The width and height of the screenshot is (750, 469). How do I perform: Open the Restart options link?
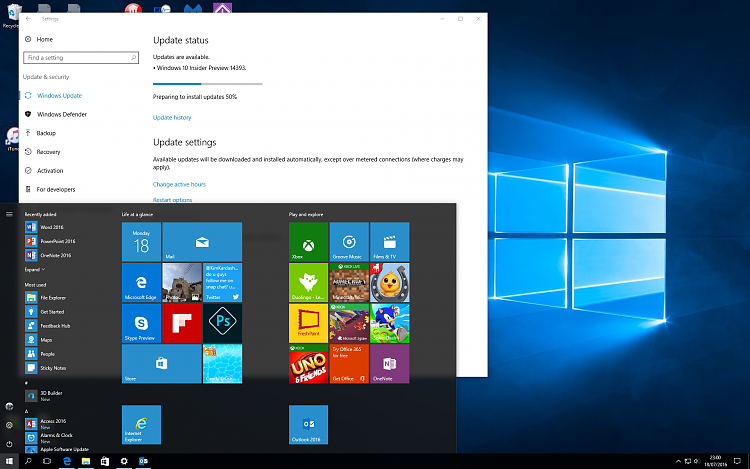coord(172,200)
